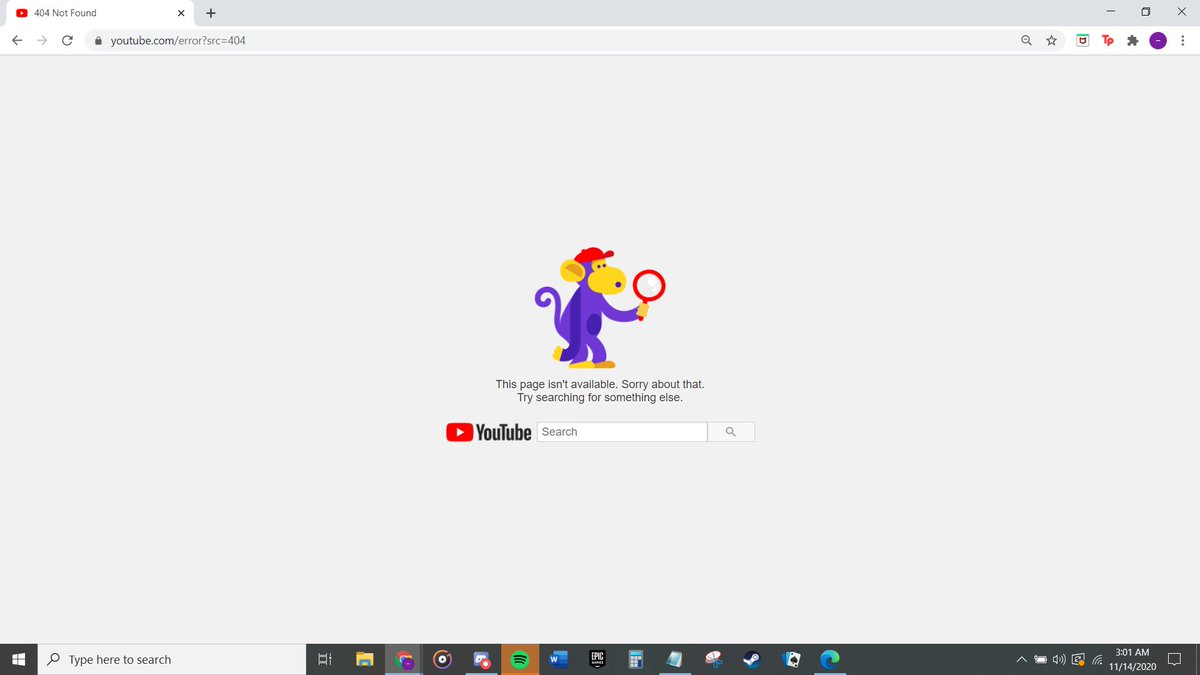This screenshot has width=1200, height=675.
Task: Open the Chrome three-dot menu
Action: pyautogui.click(x=1183, y=41)
